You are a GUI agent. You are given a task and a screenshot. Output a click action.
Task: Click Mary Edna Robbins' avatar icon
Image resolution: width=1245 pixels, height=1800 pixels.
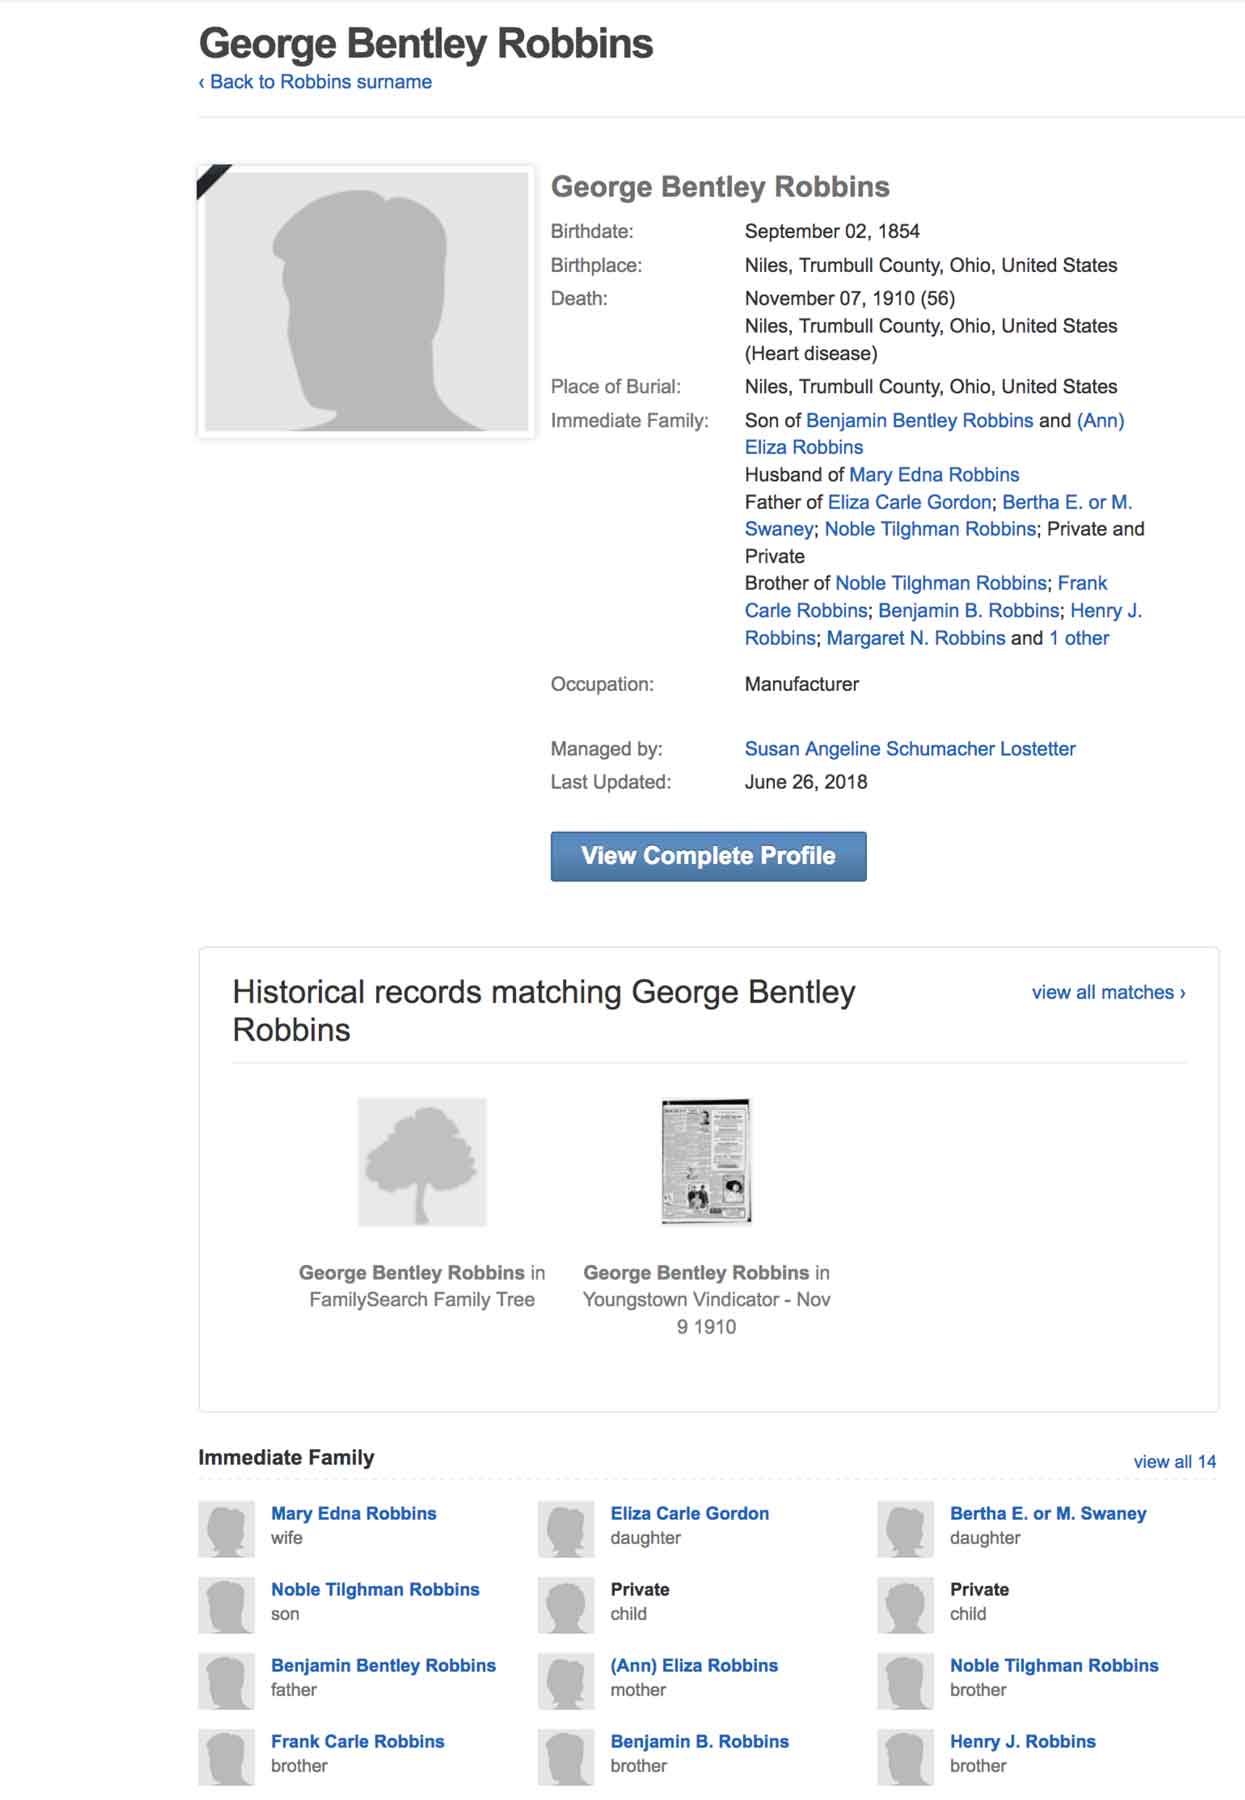227,1529
